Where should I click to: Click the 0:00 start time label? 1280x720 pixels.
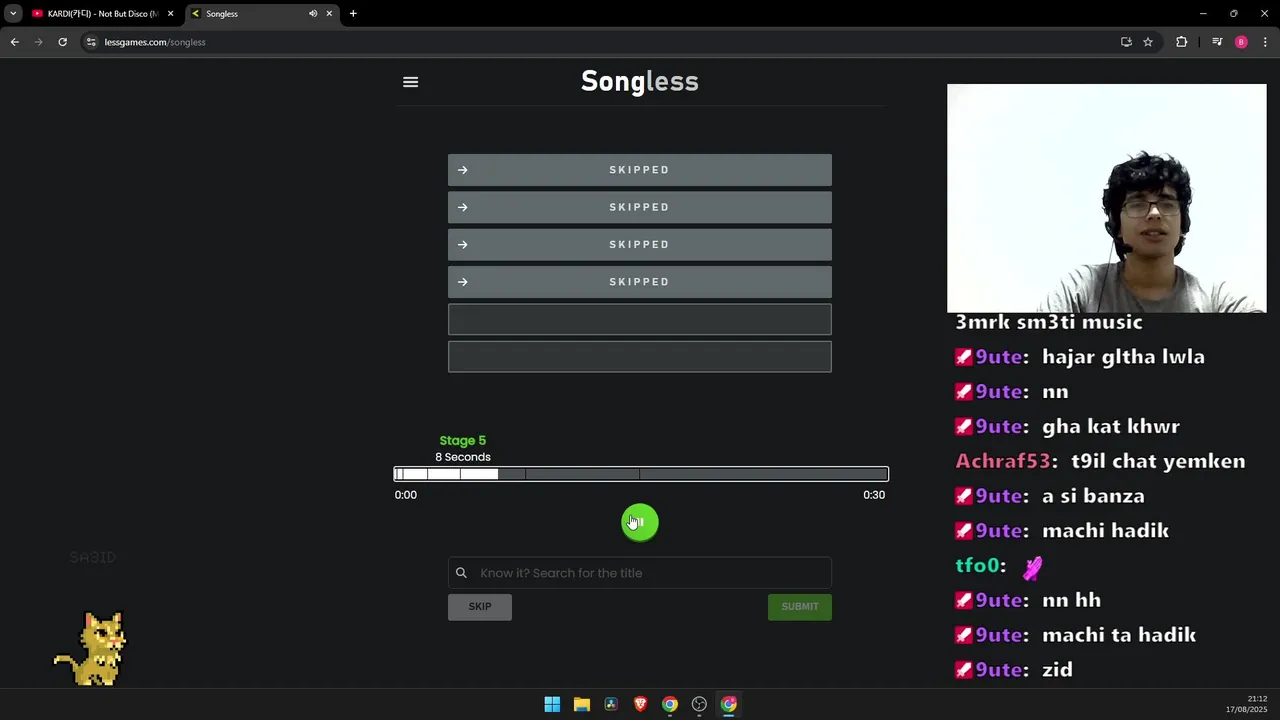point(405,495)
